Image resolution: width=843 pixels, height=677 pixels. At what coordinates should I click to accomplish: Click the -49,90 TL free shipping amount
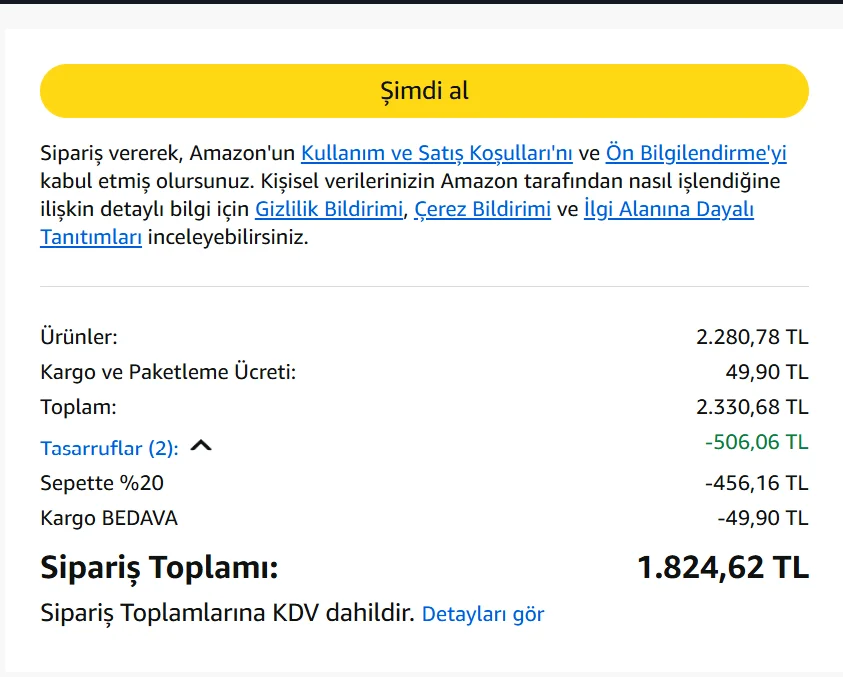point(762,518)
